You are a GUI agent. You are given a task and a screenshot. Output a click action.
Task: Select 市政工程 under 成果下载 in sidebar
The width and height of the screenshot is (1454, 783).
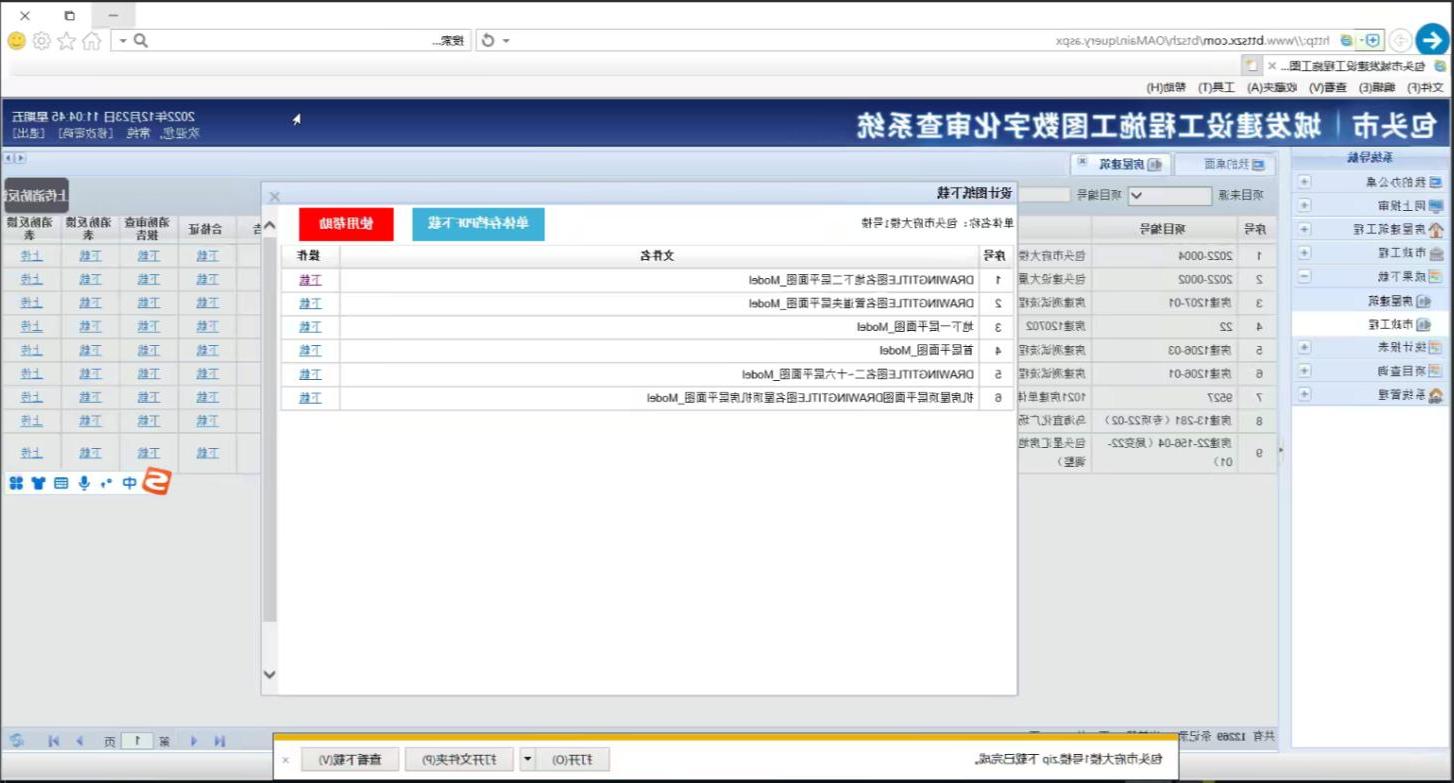[1398, 324]
